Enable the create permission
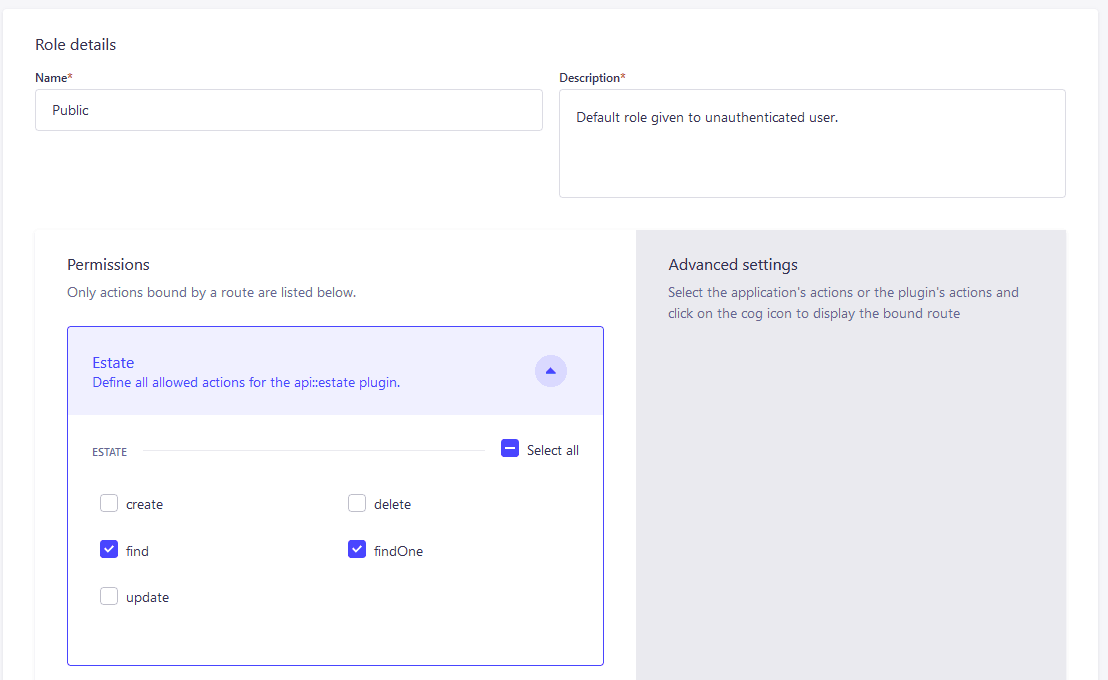Image resolution: width=1108 pixels, height=680 pixels. coord(109,503)
